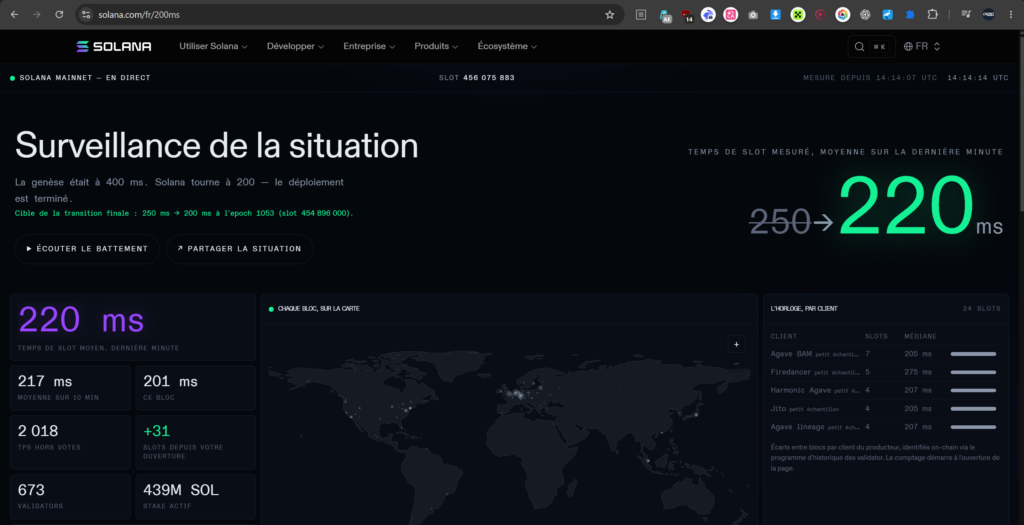Viewport: 1024px width, 525px height.
Task: Click the ChatGPT knot extension icon
Action: 865,14
